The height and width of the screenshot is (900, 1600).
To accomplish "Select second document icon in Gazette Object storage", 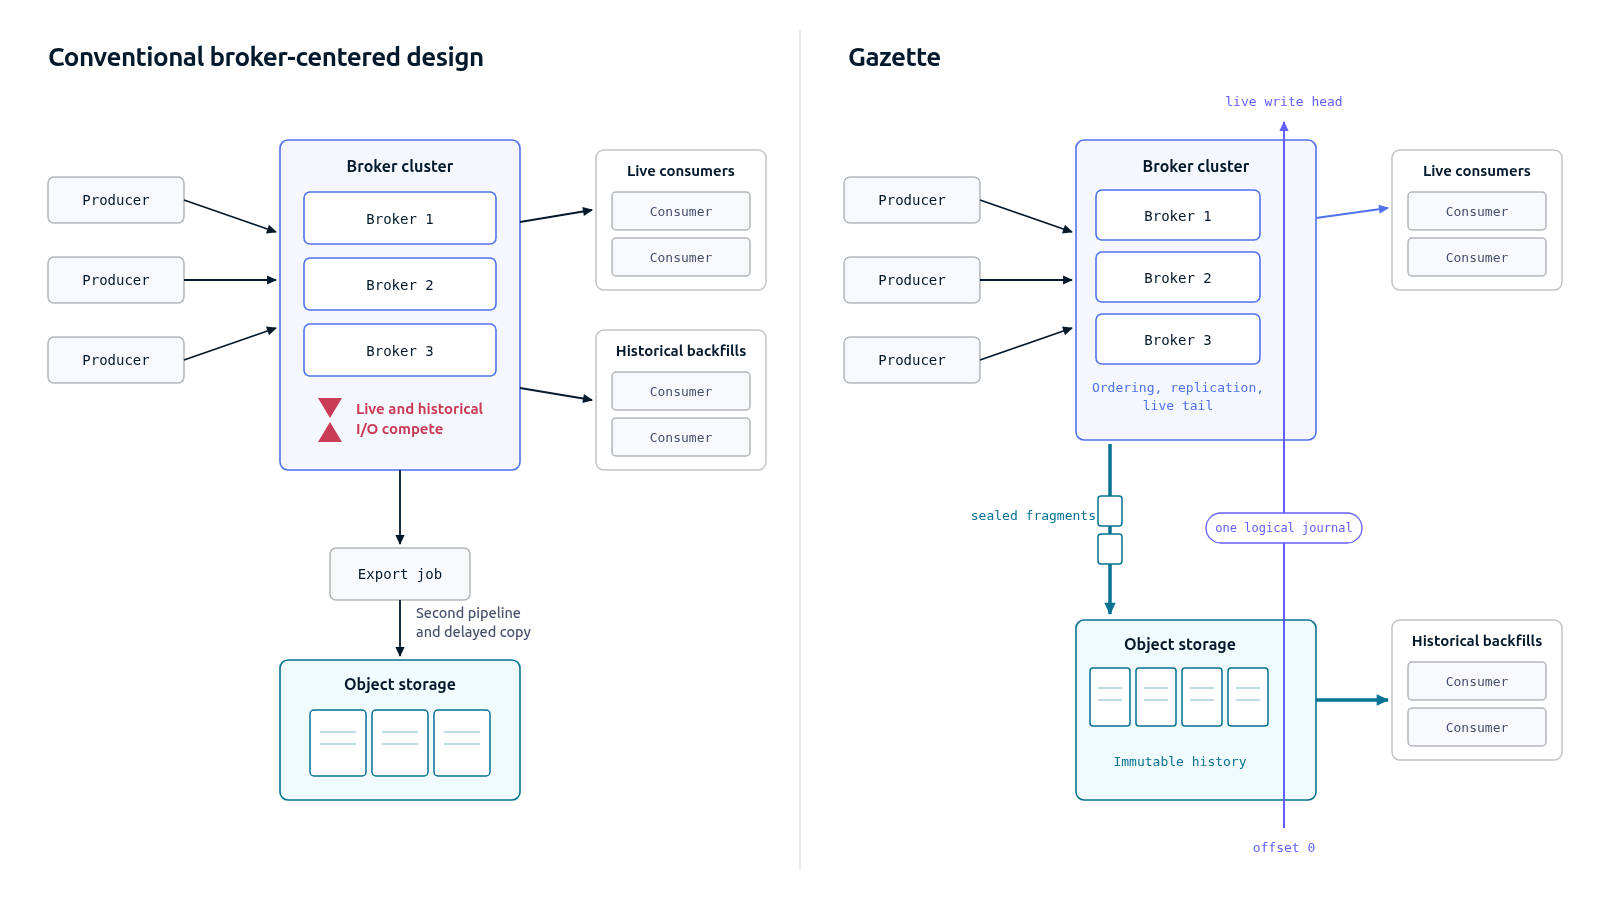I will click(1156, 697).
